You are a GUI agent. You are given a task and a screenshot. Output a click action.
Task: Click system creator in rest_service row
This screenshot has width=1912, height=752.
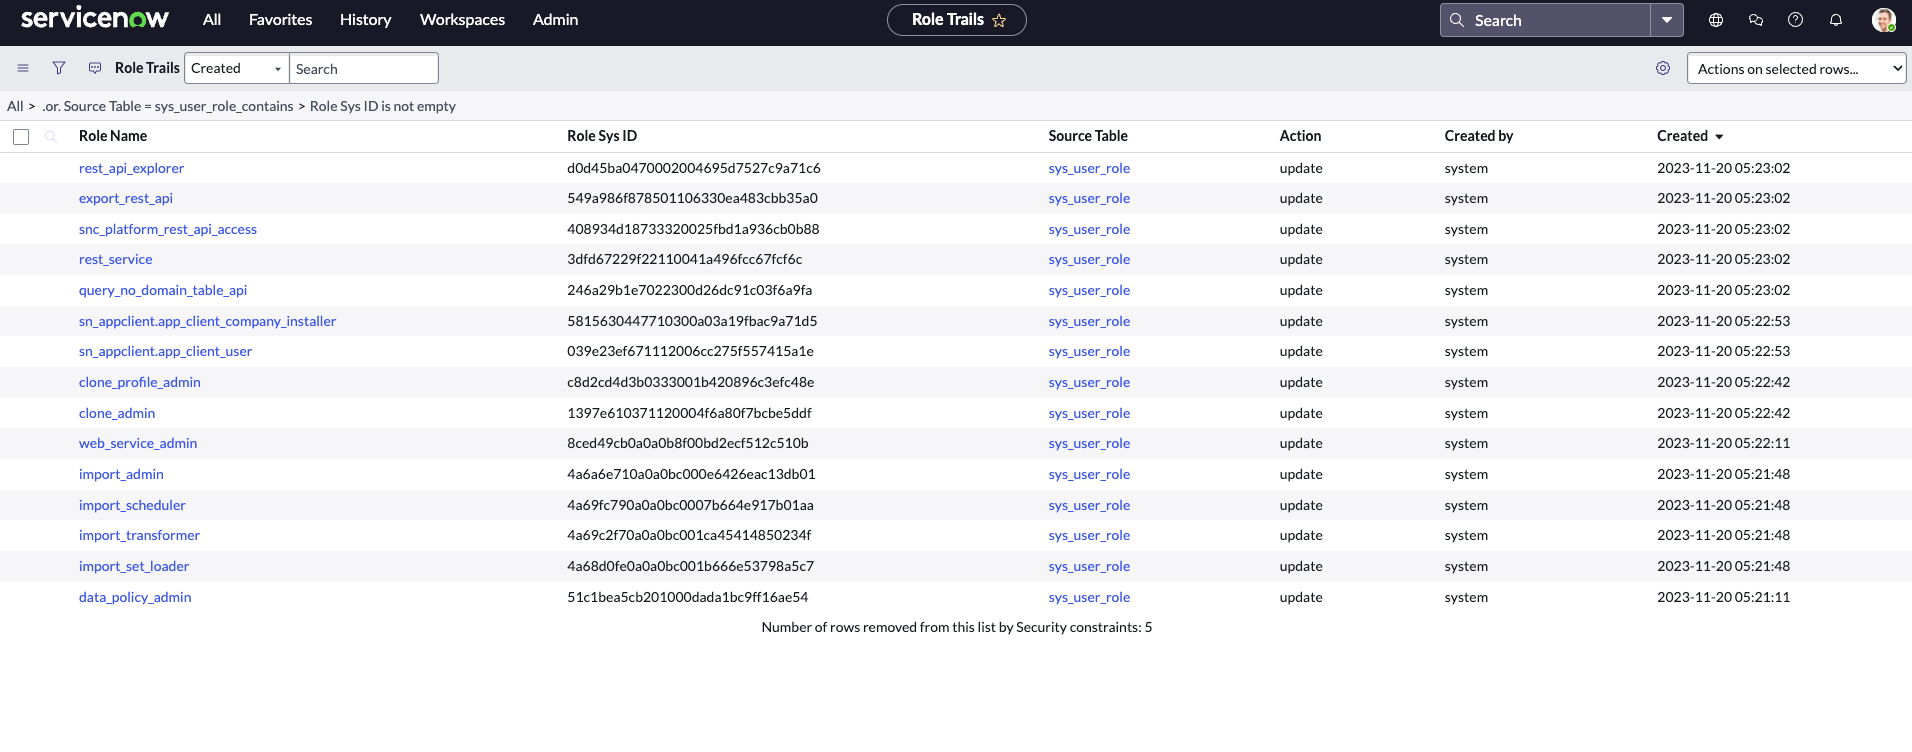(1466, 259)
